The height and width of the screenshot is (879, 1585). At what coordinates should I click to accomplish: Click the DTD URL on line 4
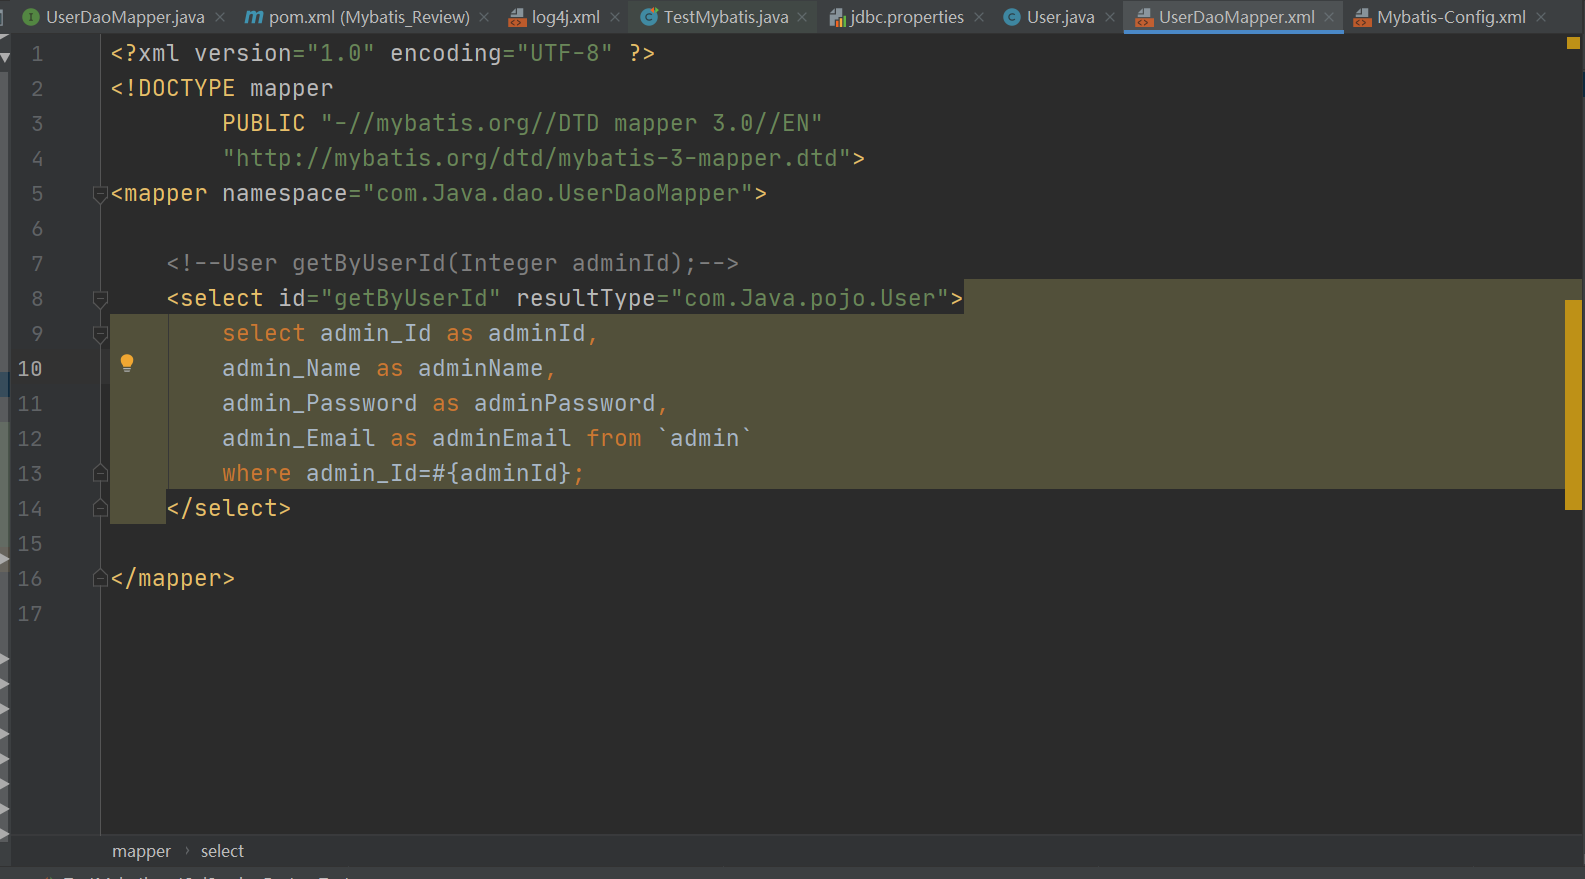pyautogui.click(x=537, y=159)
